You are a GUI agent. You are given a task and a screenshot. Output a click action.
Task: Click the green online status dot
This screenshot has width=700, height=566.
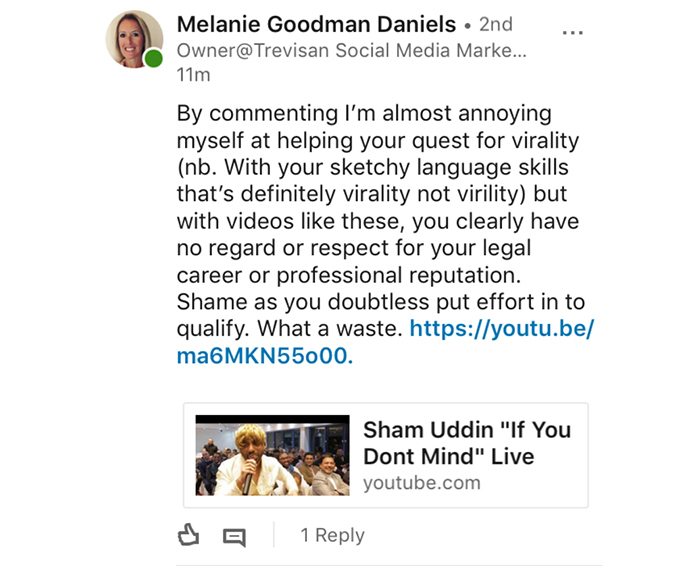154,58
